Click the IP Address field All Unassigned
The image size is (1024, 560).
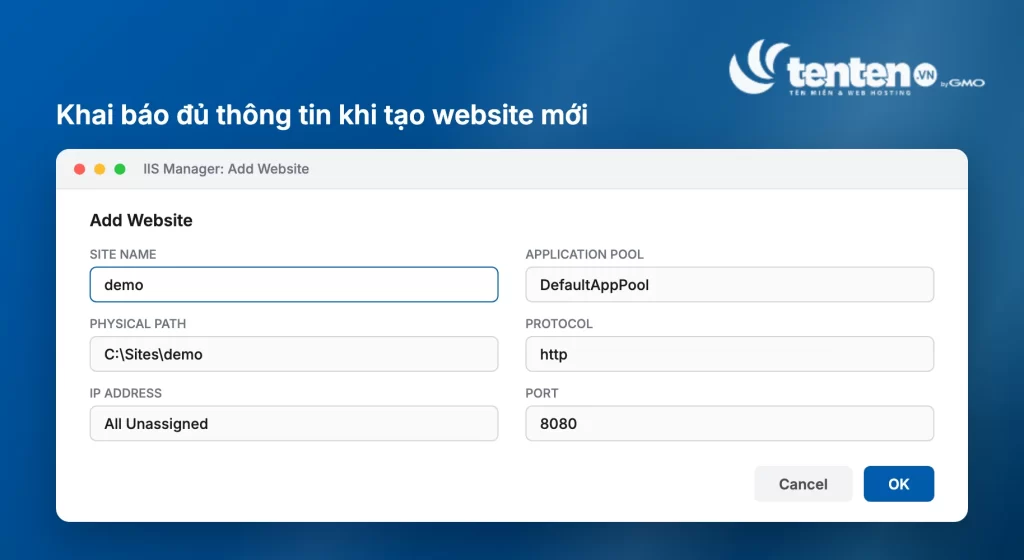point(294,424)
